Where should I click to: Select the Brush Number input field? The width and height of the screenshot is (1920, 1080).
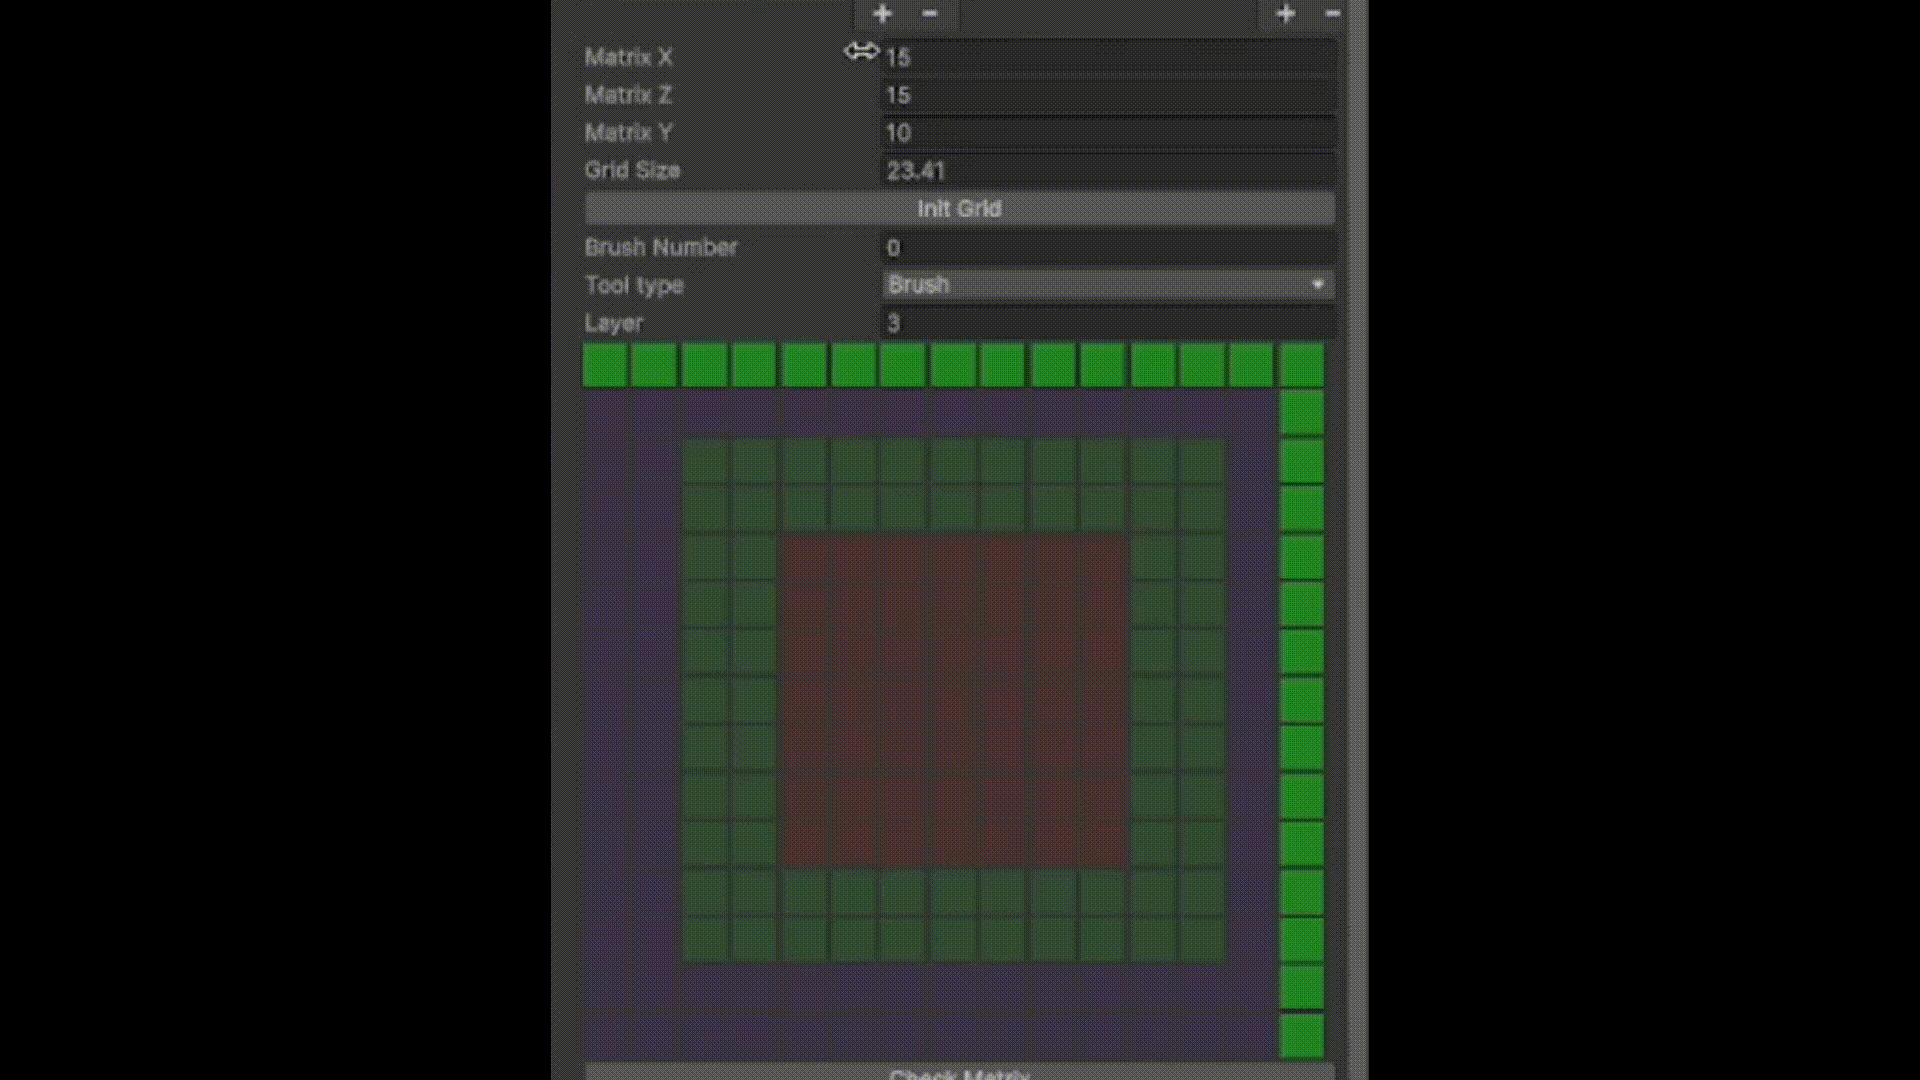tap(1108, 247)
